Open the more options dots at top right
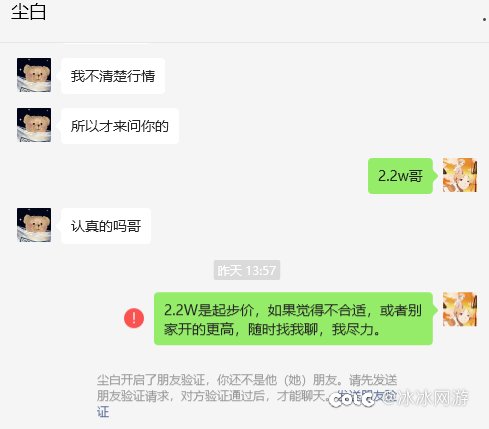The height and width of the screenshot is (429, 489). 484,19
